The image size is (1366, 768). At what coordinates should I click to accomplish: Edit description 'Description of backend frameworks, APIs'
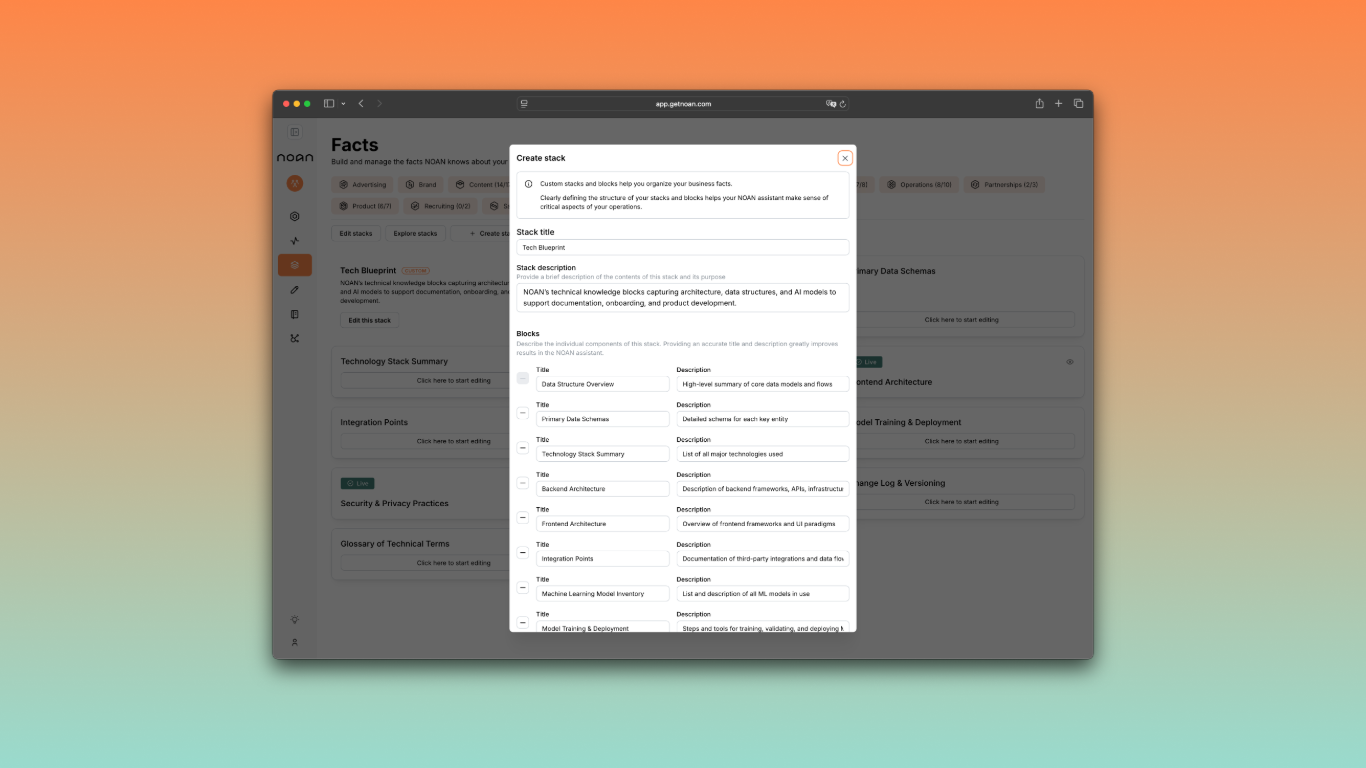click(763, 489)
